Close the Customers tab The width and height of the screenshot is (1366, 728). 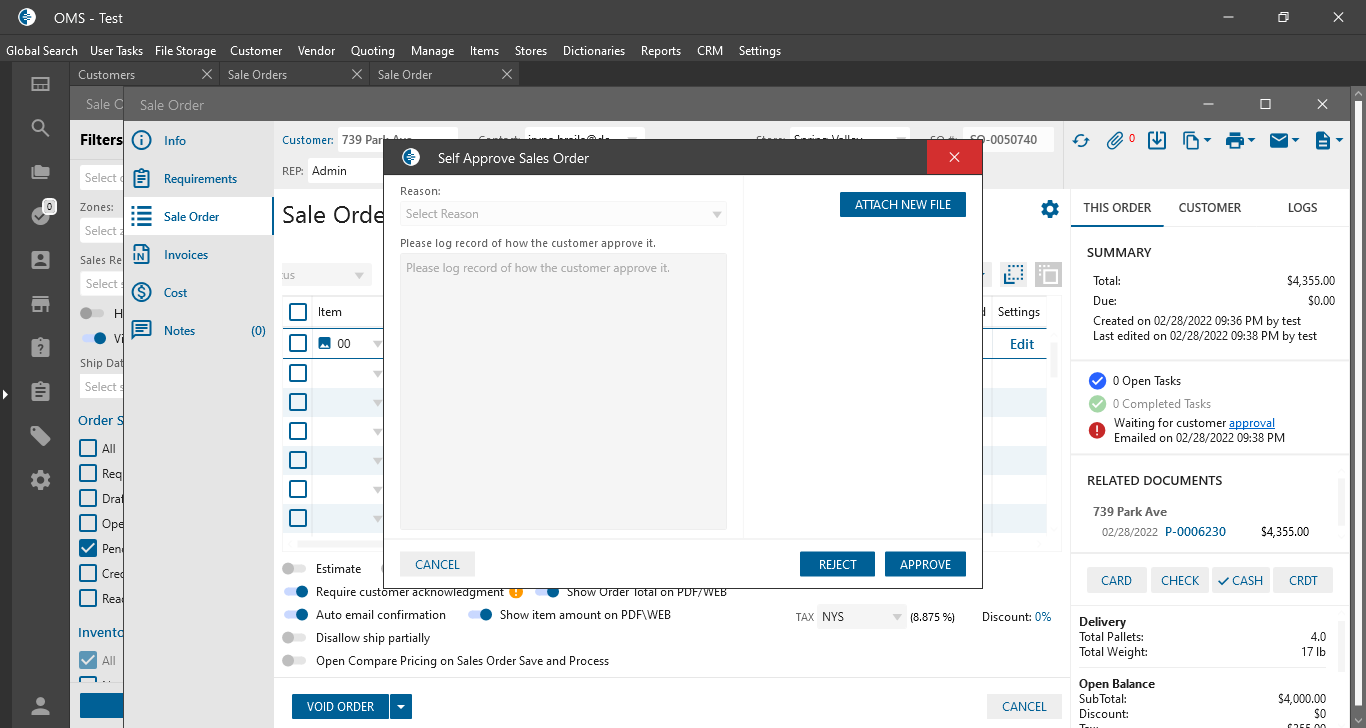pos(207,74)
